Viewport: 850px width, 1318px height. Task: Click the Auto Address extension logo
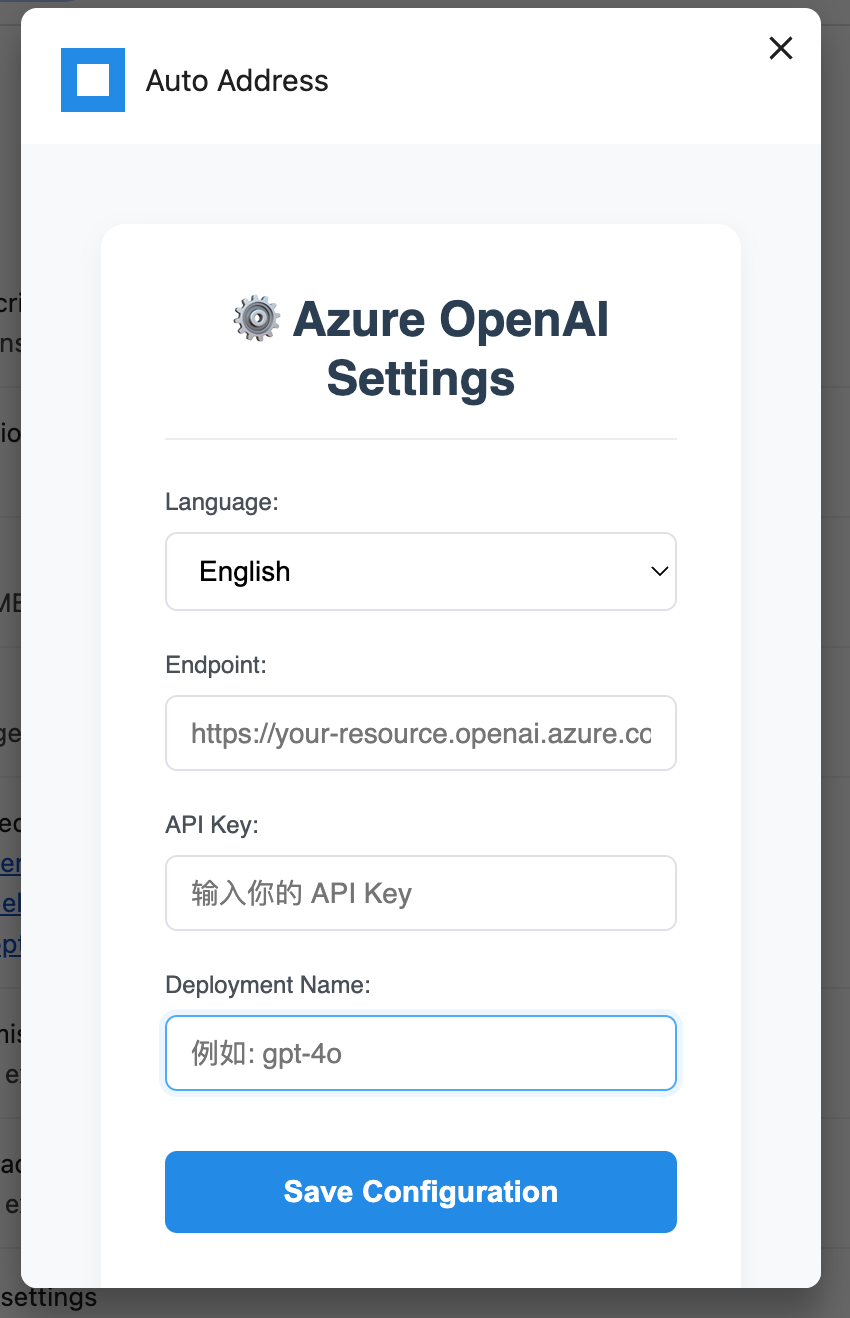(x=93, y=80)
